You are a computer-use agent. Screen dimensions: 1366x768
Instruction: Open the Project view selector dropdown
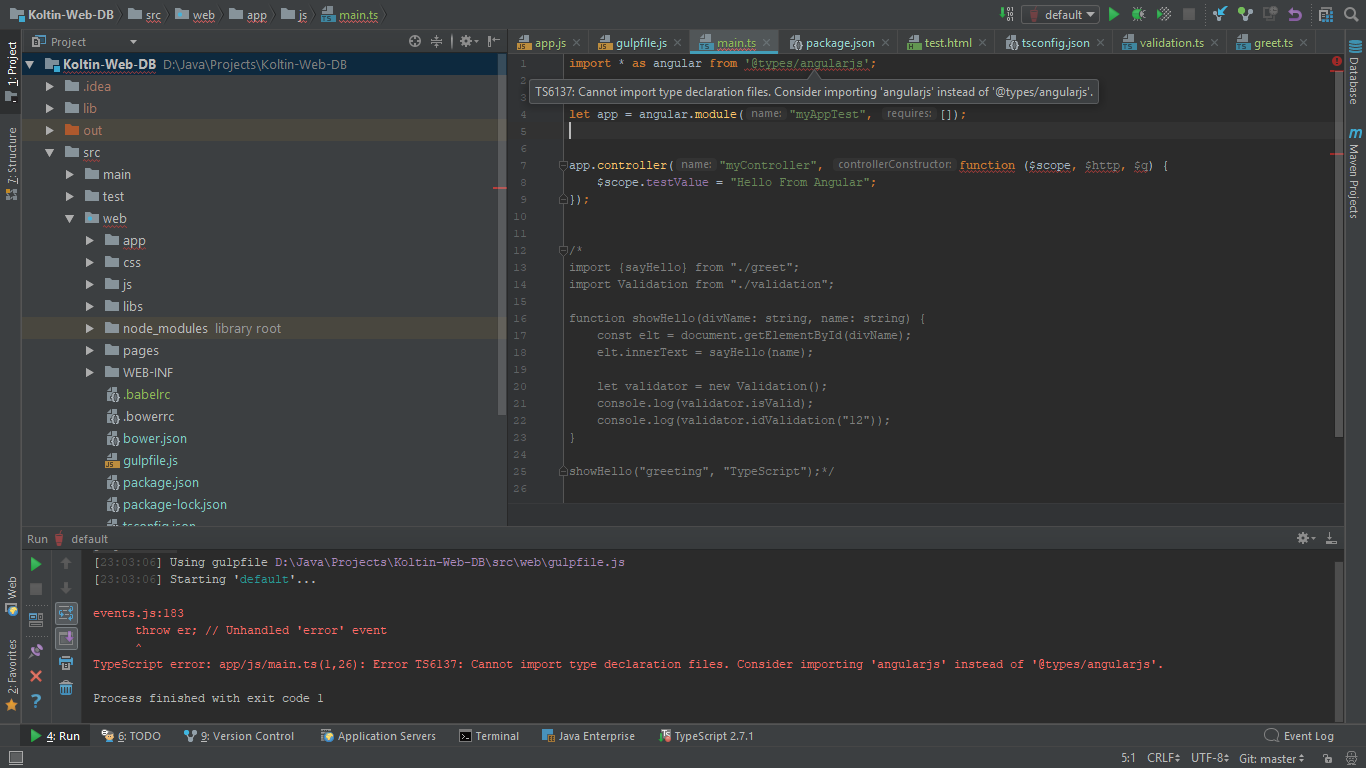coord(85,41)
